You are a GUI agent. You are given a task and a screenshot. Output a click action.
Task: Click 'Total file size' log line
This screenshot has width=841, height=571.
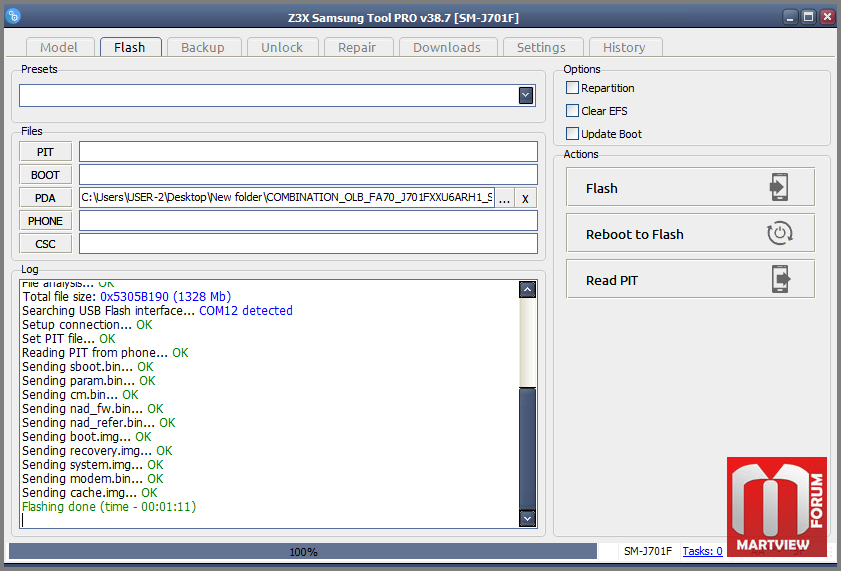(x=127, y=296)
